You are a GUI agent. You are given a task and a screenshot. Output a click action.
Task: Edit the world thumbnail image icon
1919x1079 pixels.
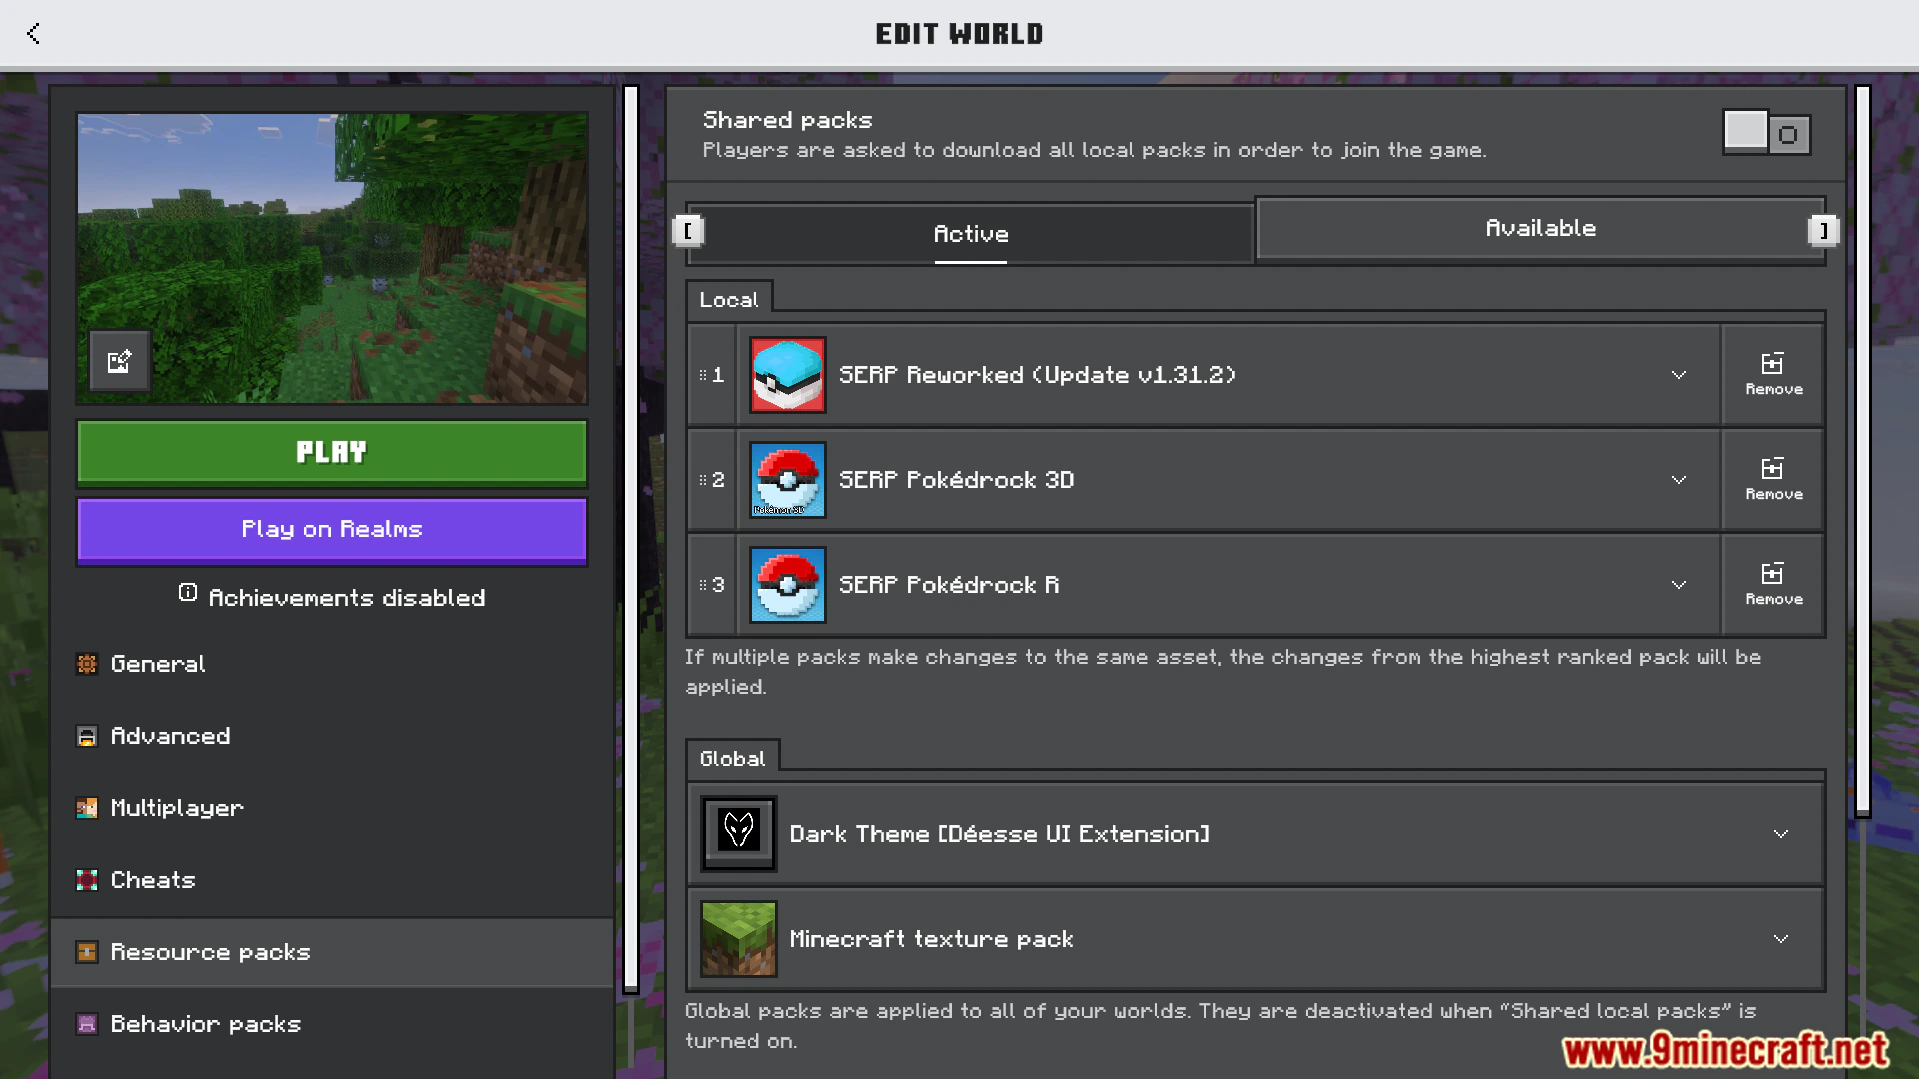(119, 361)
